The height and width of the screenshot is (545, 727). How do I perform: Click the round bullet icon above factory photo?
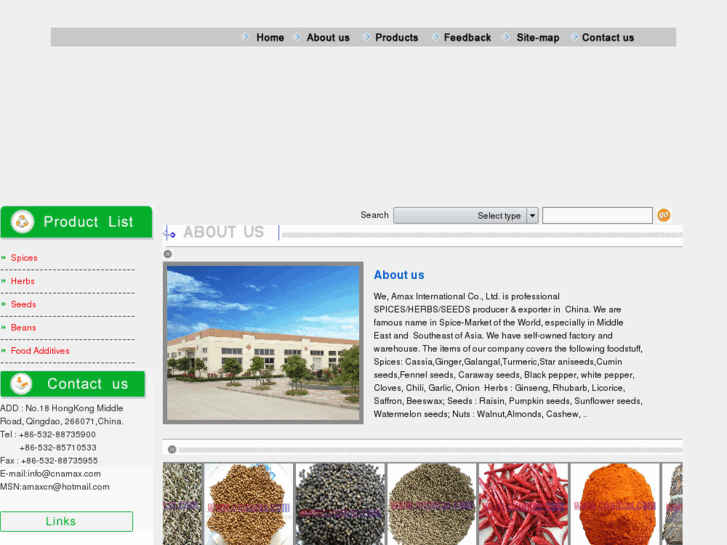click(x=168, y=254)
